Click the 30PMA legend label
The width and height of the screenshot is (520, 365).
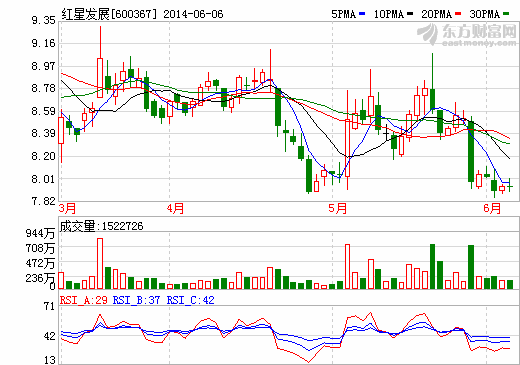[x=485, y=14]
